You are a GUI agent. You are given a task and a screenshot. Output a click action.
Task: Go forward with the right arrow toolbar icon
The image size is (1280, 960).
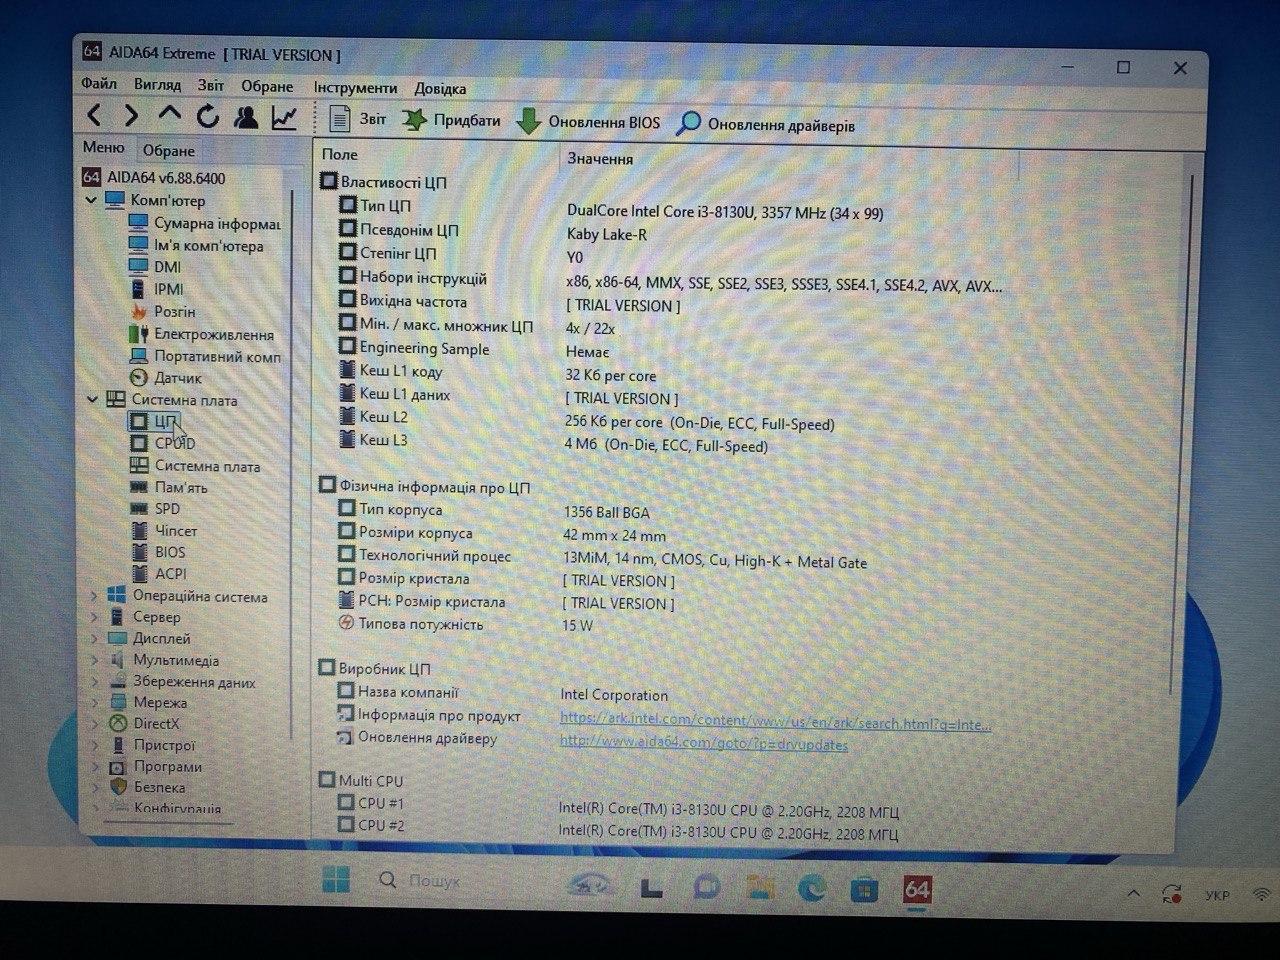[131, 116]
